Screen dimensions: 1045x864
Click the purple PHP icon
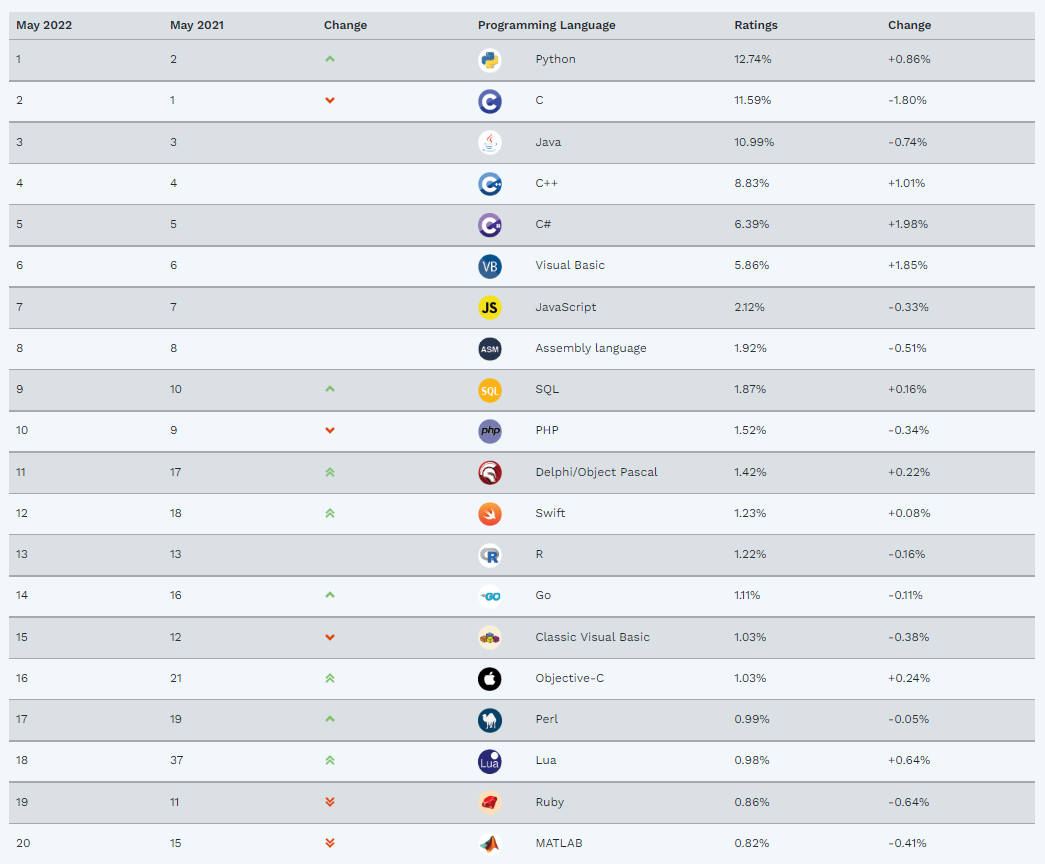pyautogui.click(x=490, y=431)
